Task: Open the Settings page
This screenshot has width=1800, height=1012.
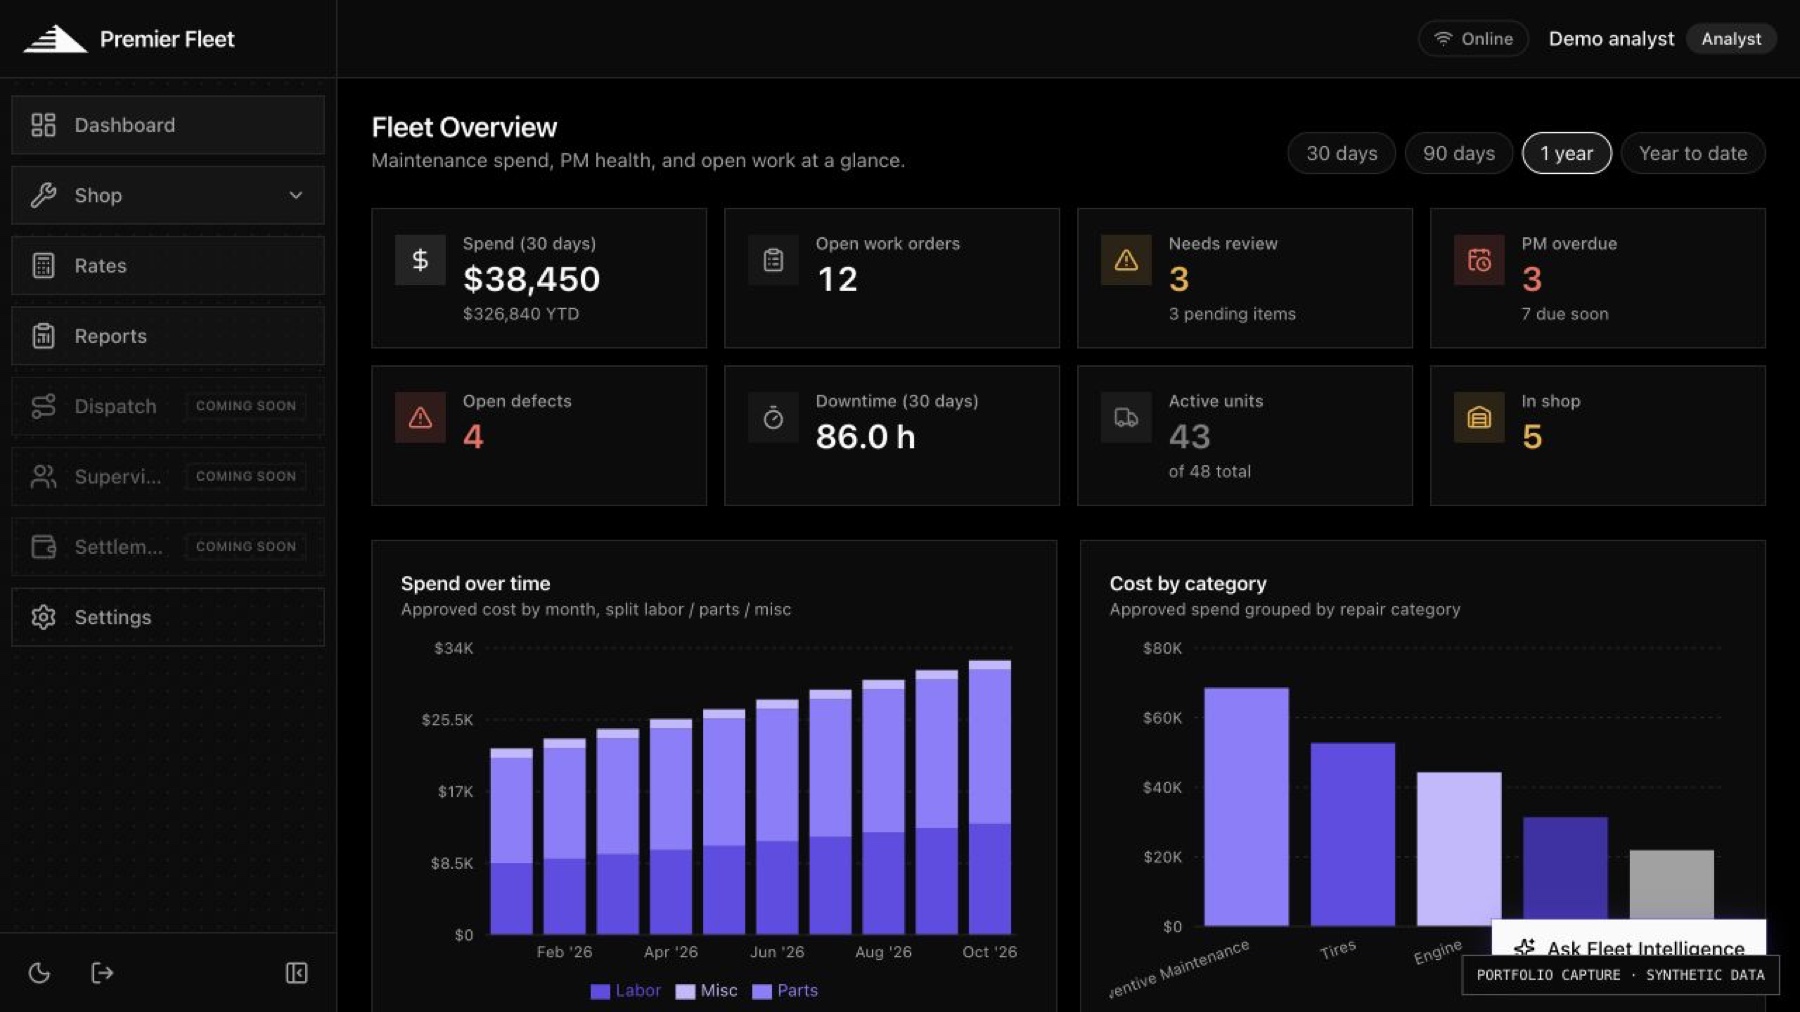Action: [168, 617]
